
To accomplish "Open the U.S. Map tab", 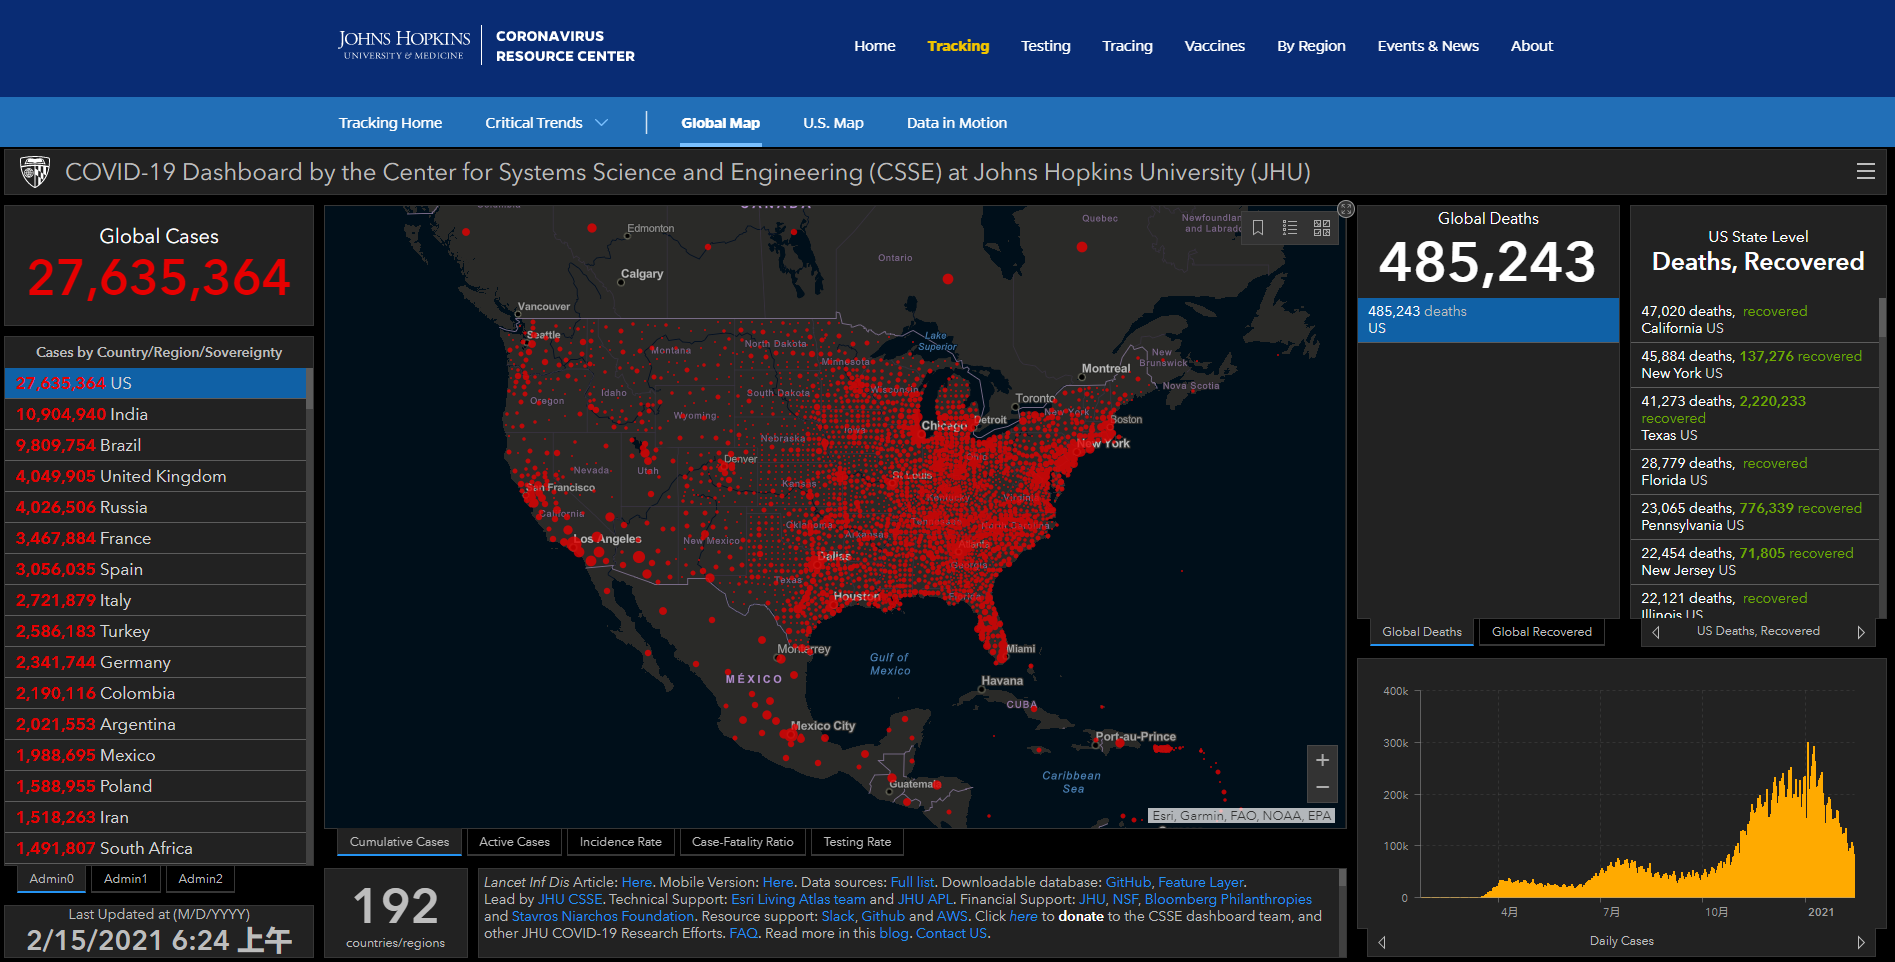I will click(x=832, y=123).
